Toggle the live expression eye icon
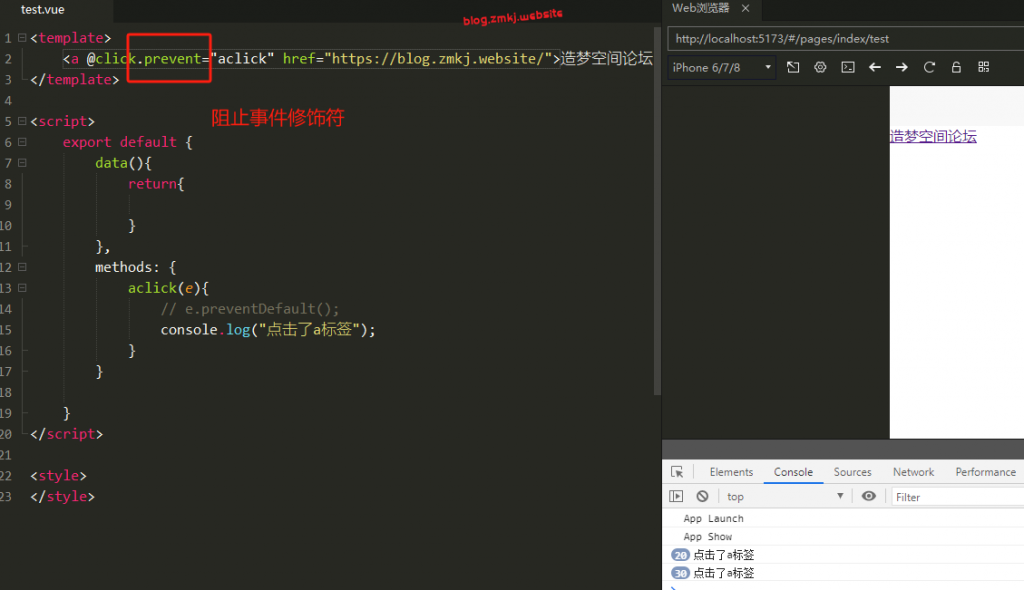 [869, 496]
